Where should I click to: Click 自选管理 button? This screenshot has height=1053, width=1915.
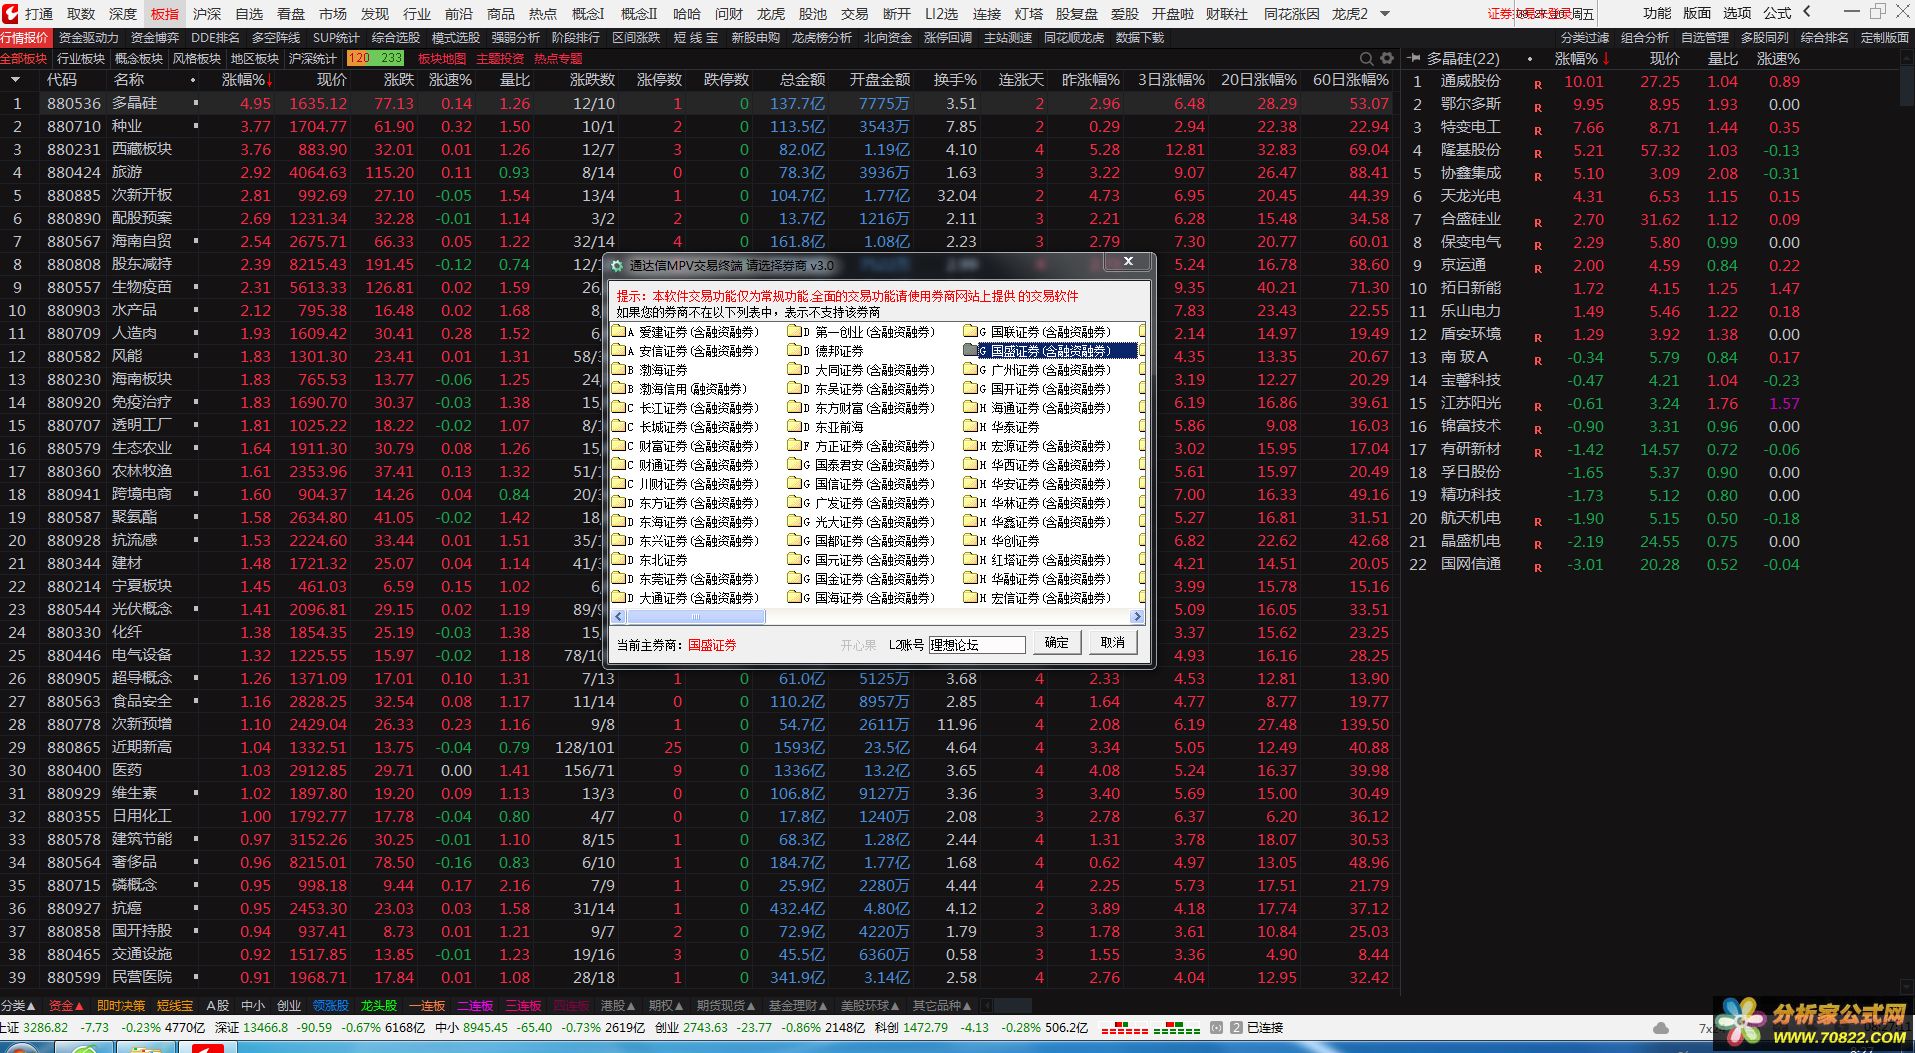[x=1705, y=37]
